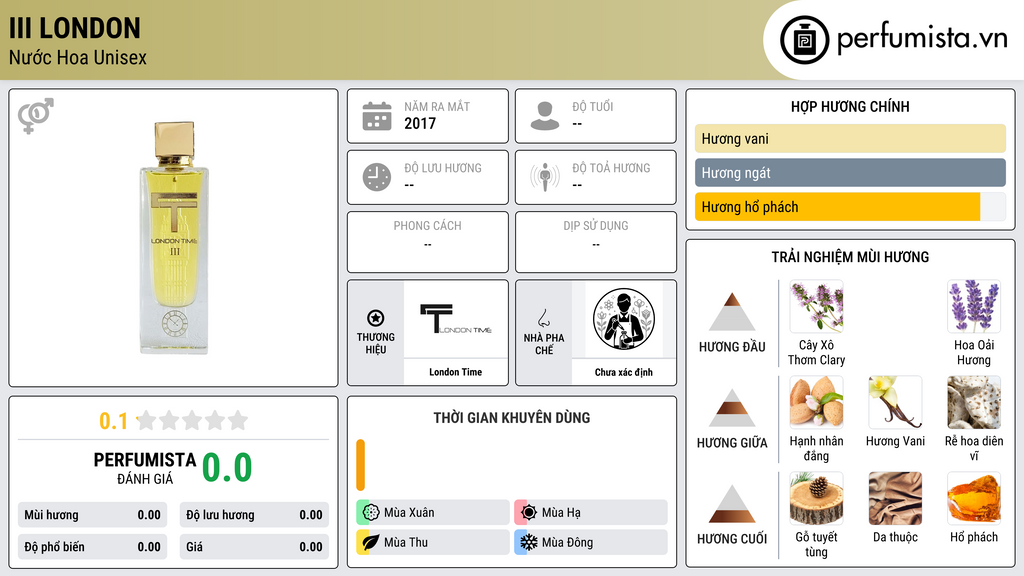Click the person icon beside Độ tuổi
This screenshot has height=576, width=1024.
pos(545,116)
